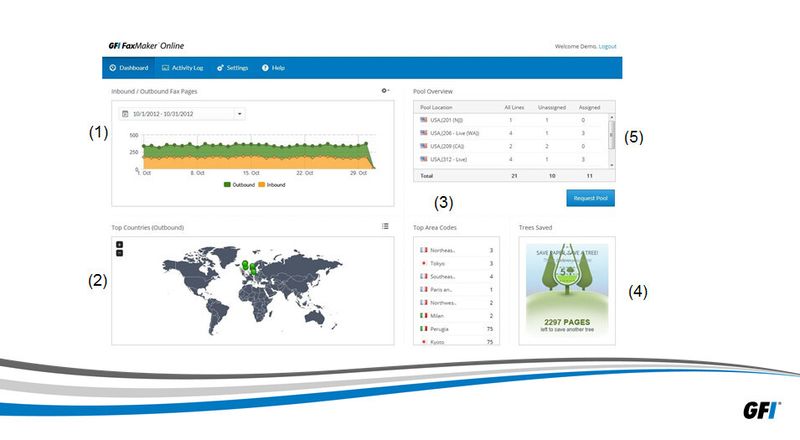Zoom in on the world map
Image resolution: width=800 pixels, height=440 pixels.
click(119, 245)
